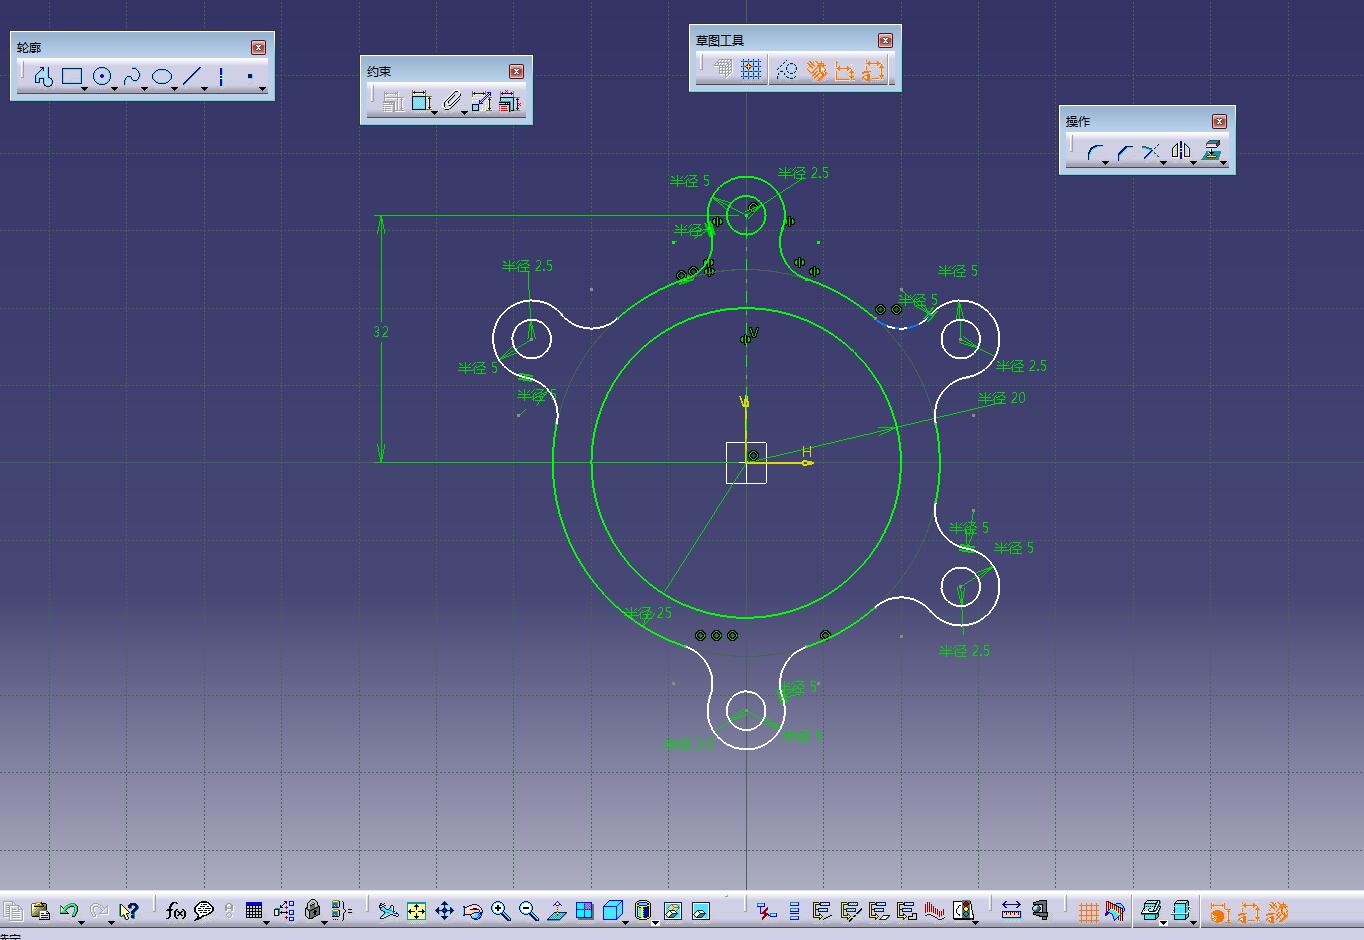Click the radius 25 dimension label

(x=648, y=613)
